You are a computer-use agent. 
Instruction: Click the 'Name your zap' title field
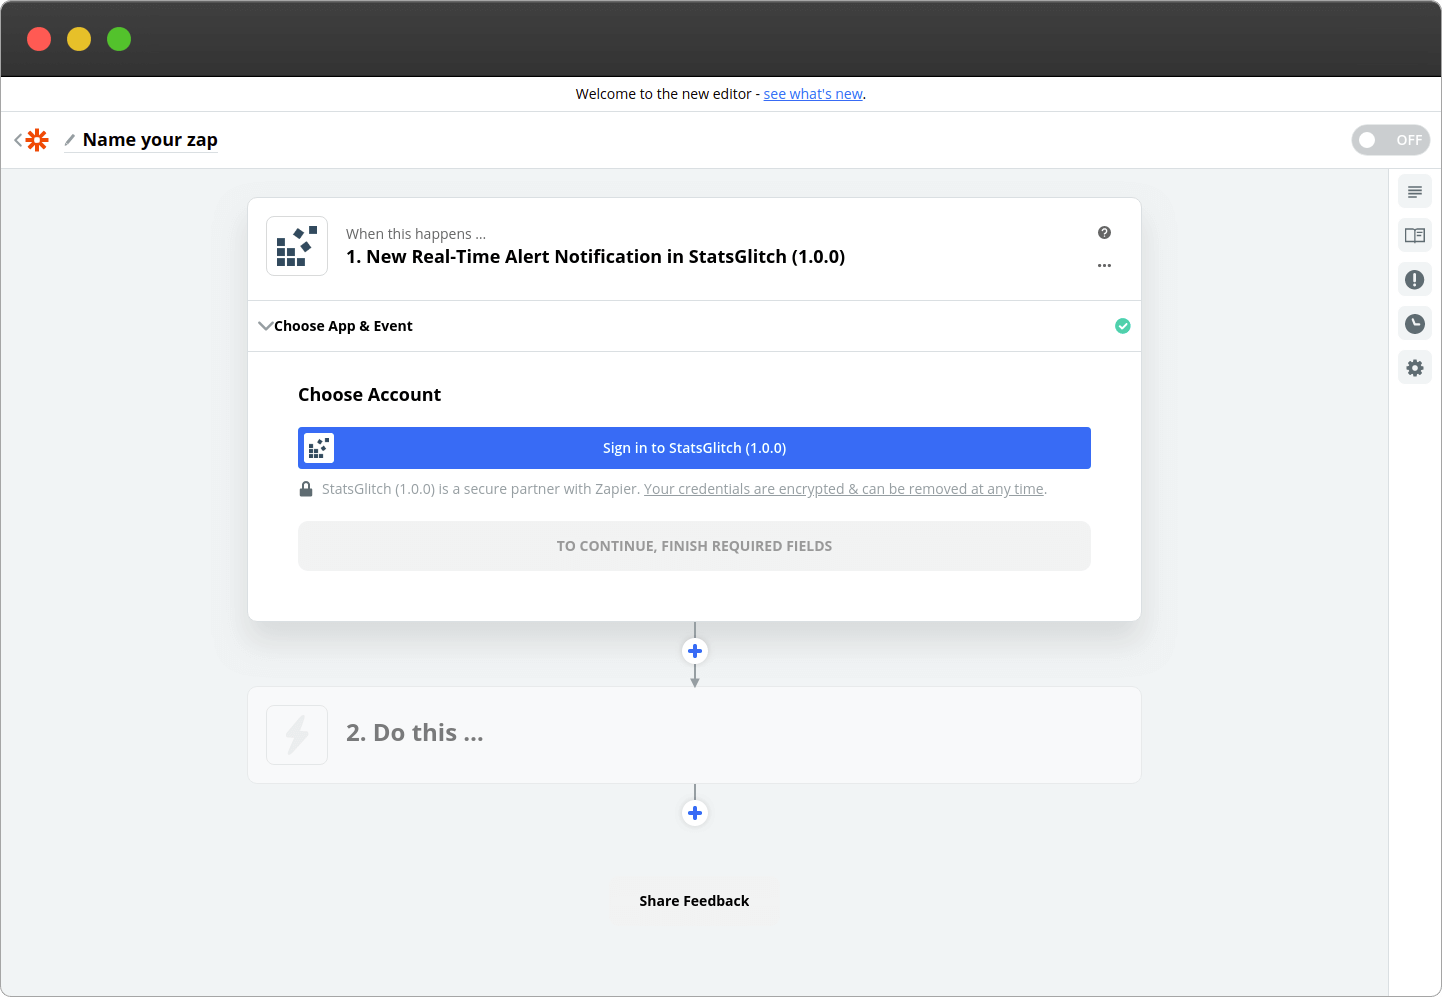150,140
